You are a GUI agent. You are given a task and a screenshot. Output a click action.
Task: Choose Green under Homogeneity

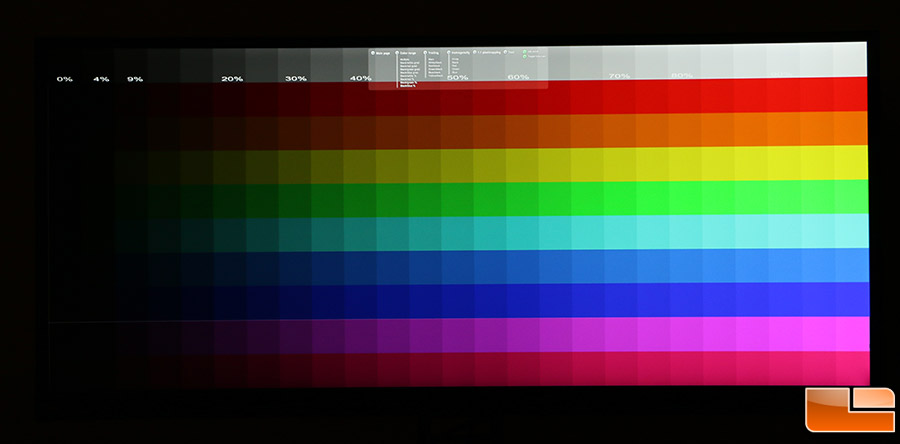coord(455,69)
